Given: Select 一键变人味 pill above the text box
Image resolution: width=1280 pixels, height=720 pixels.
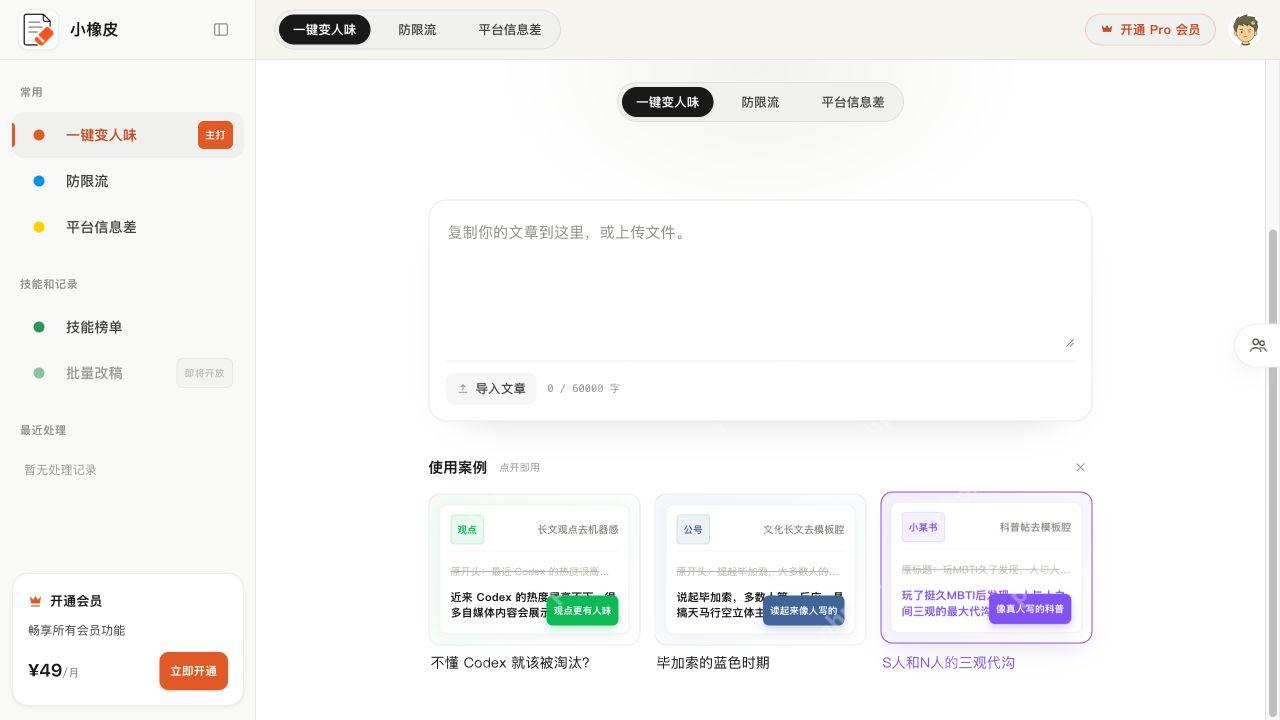Looking at the screenshot, I should [667, 102].
